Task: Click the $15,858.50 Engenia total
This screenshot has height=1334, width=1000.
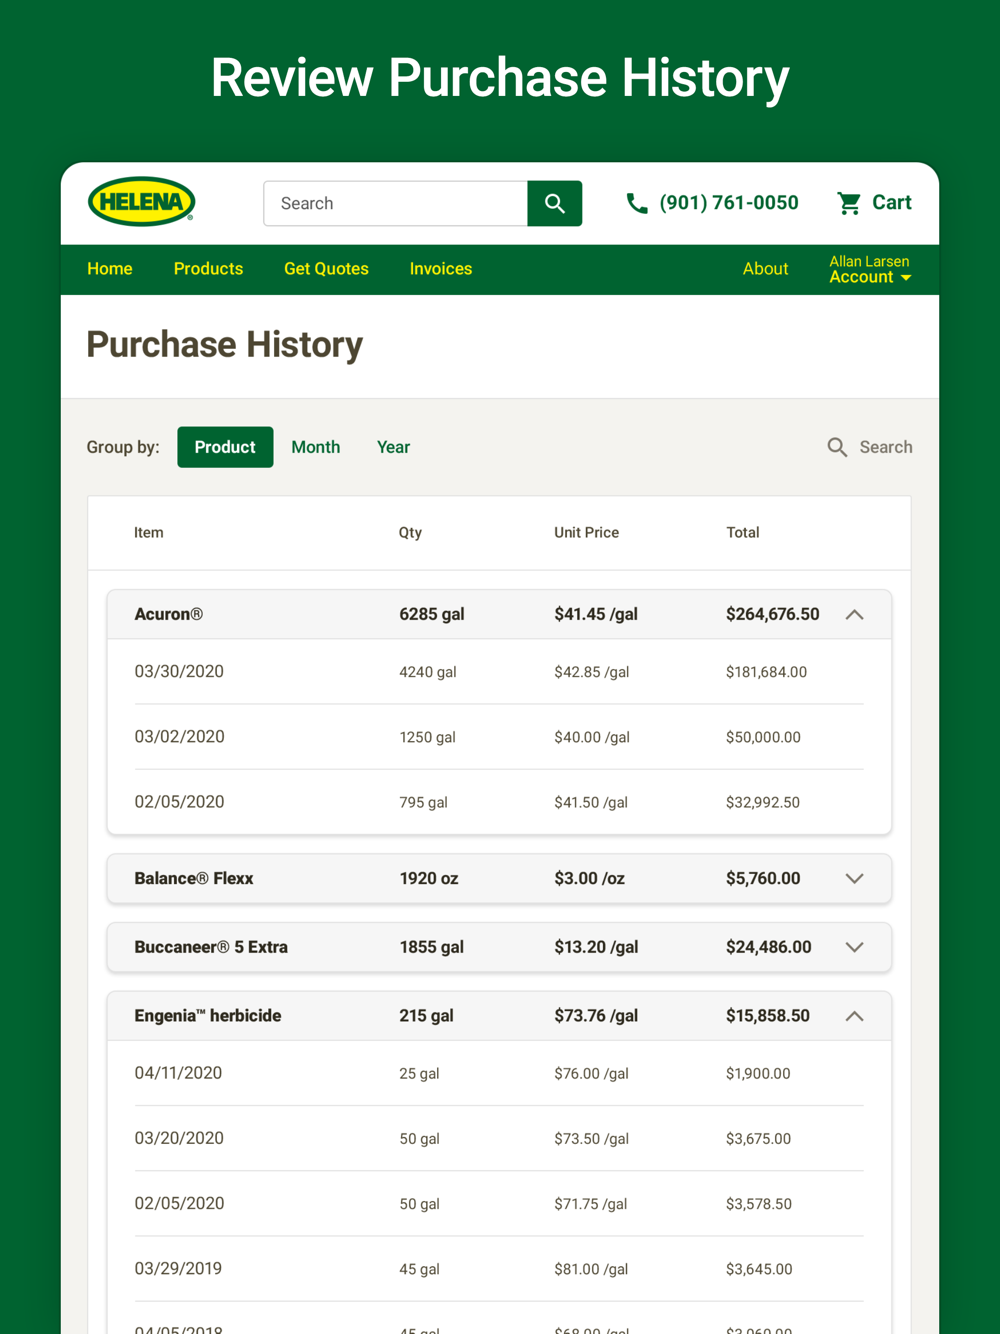Action: point(768,1016)
